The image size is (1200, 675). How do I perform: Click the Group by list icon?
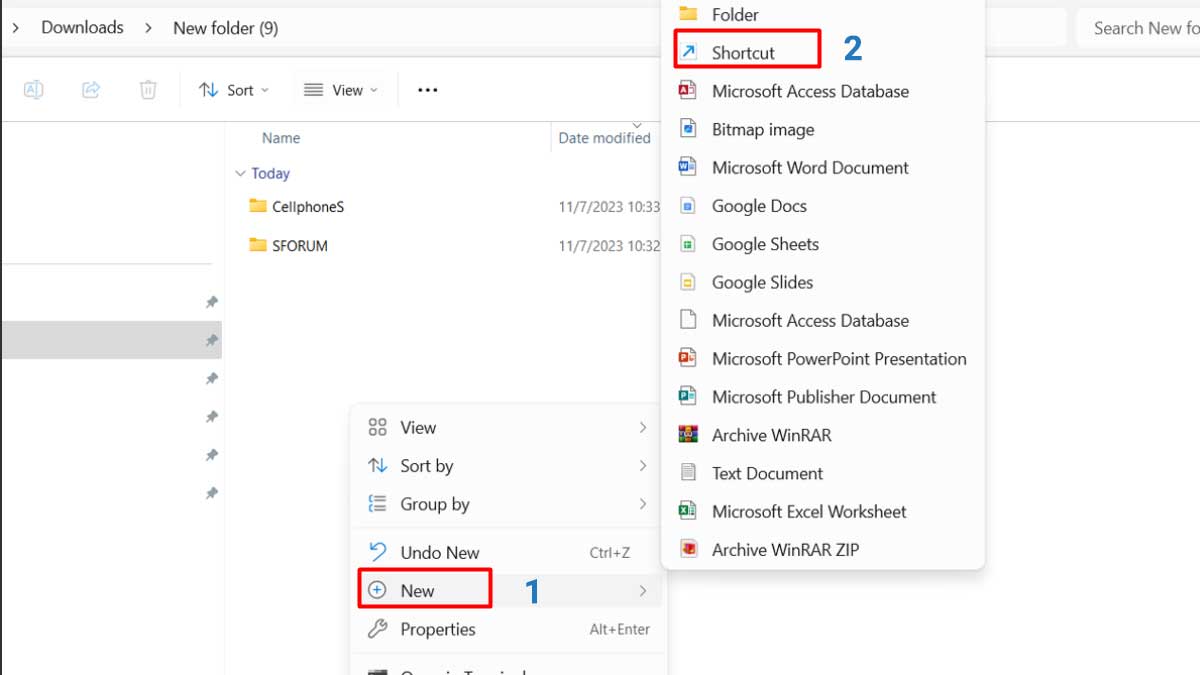tap(377, 504)
